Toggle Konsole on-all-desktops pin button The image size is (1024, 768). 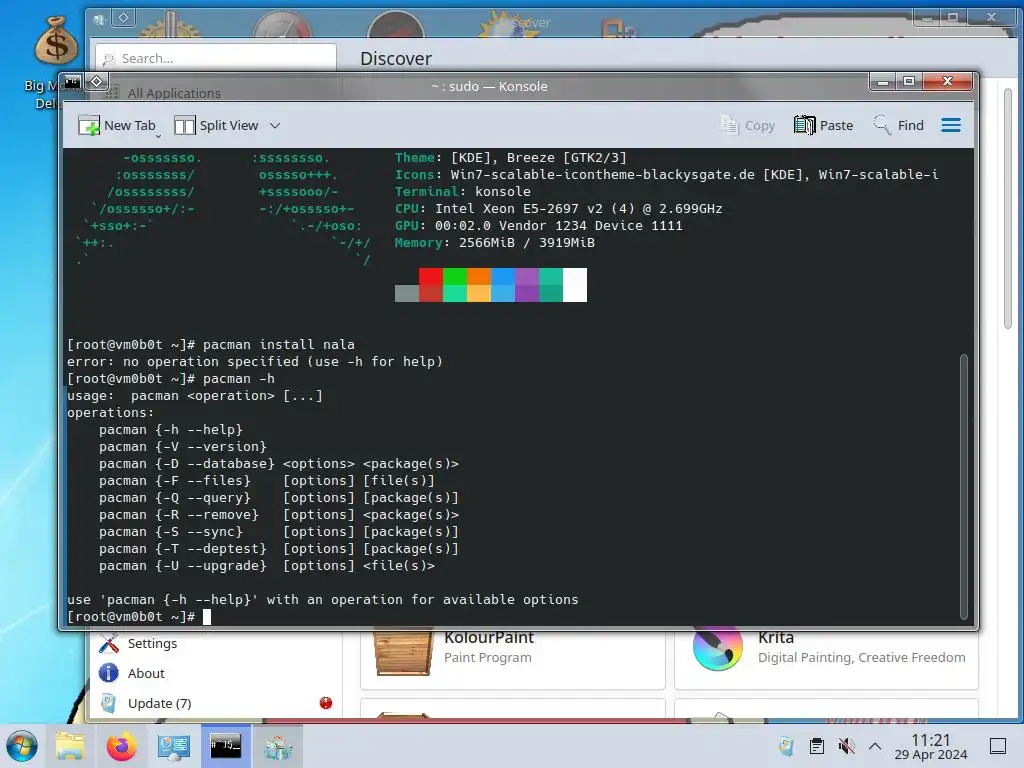tap(97, 82)
